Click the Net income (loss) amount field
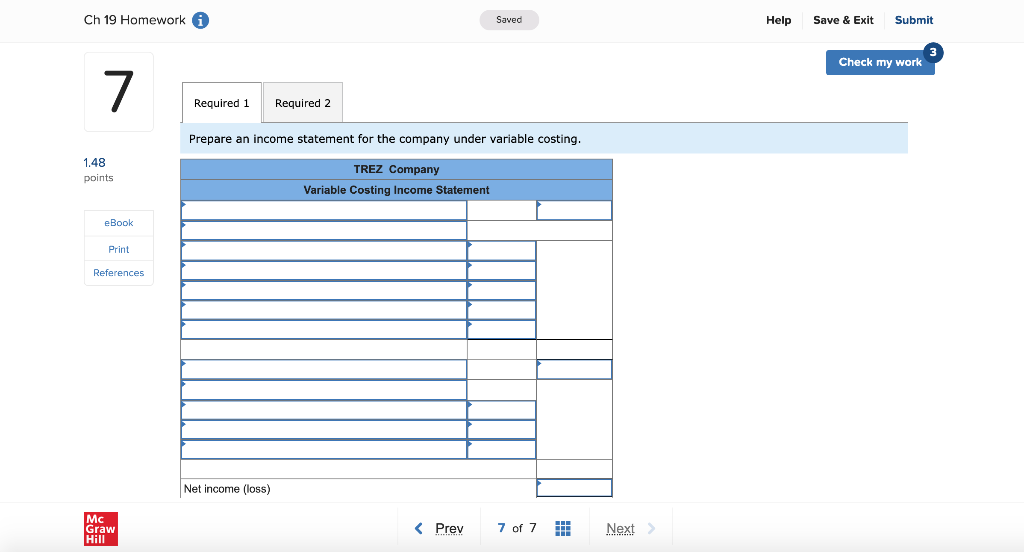This screenshot has width=1024, height=552. [x=574, y=488]
